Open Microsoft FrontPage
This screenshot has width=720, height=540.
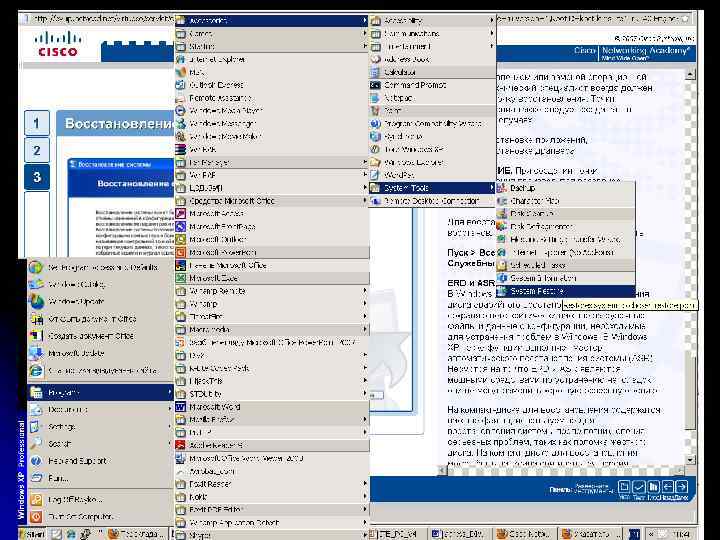tap(272, 226)
